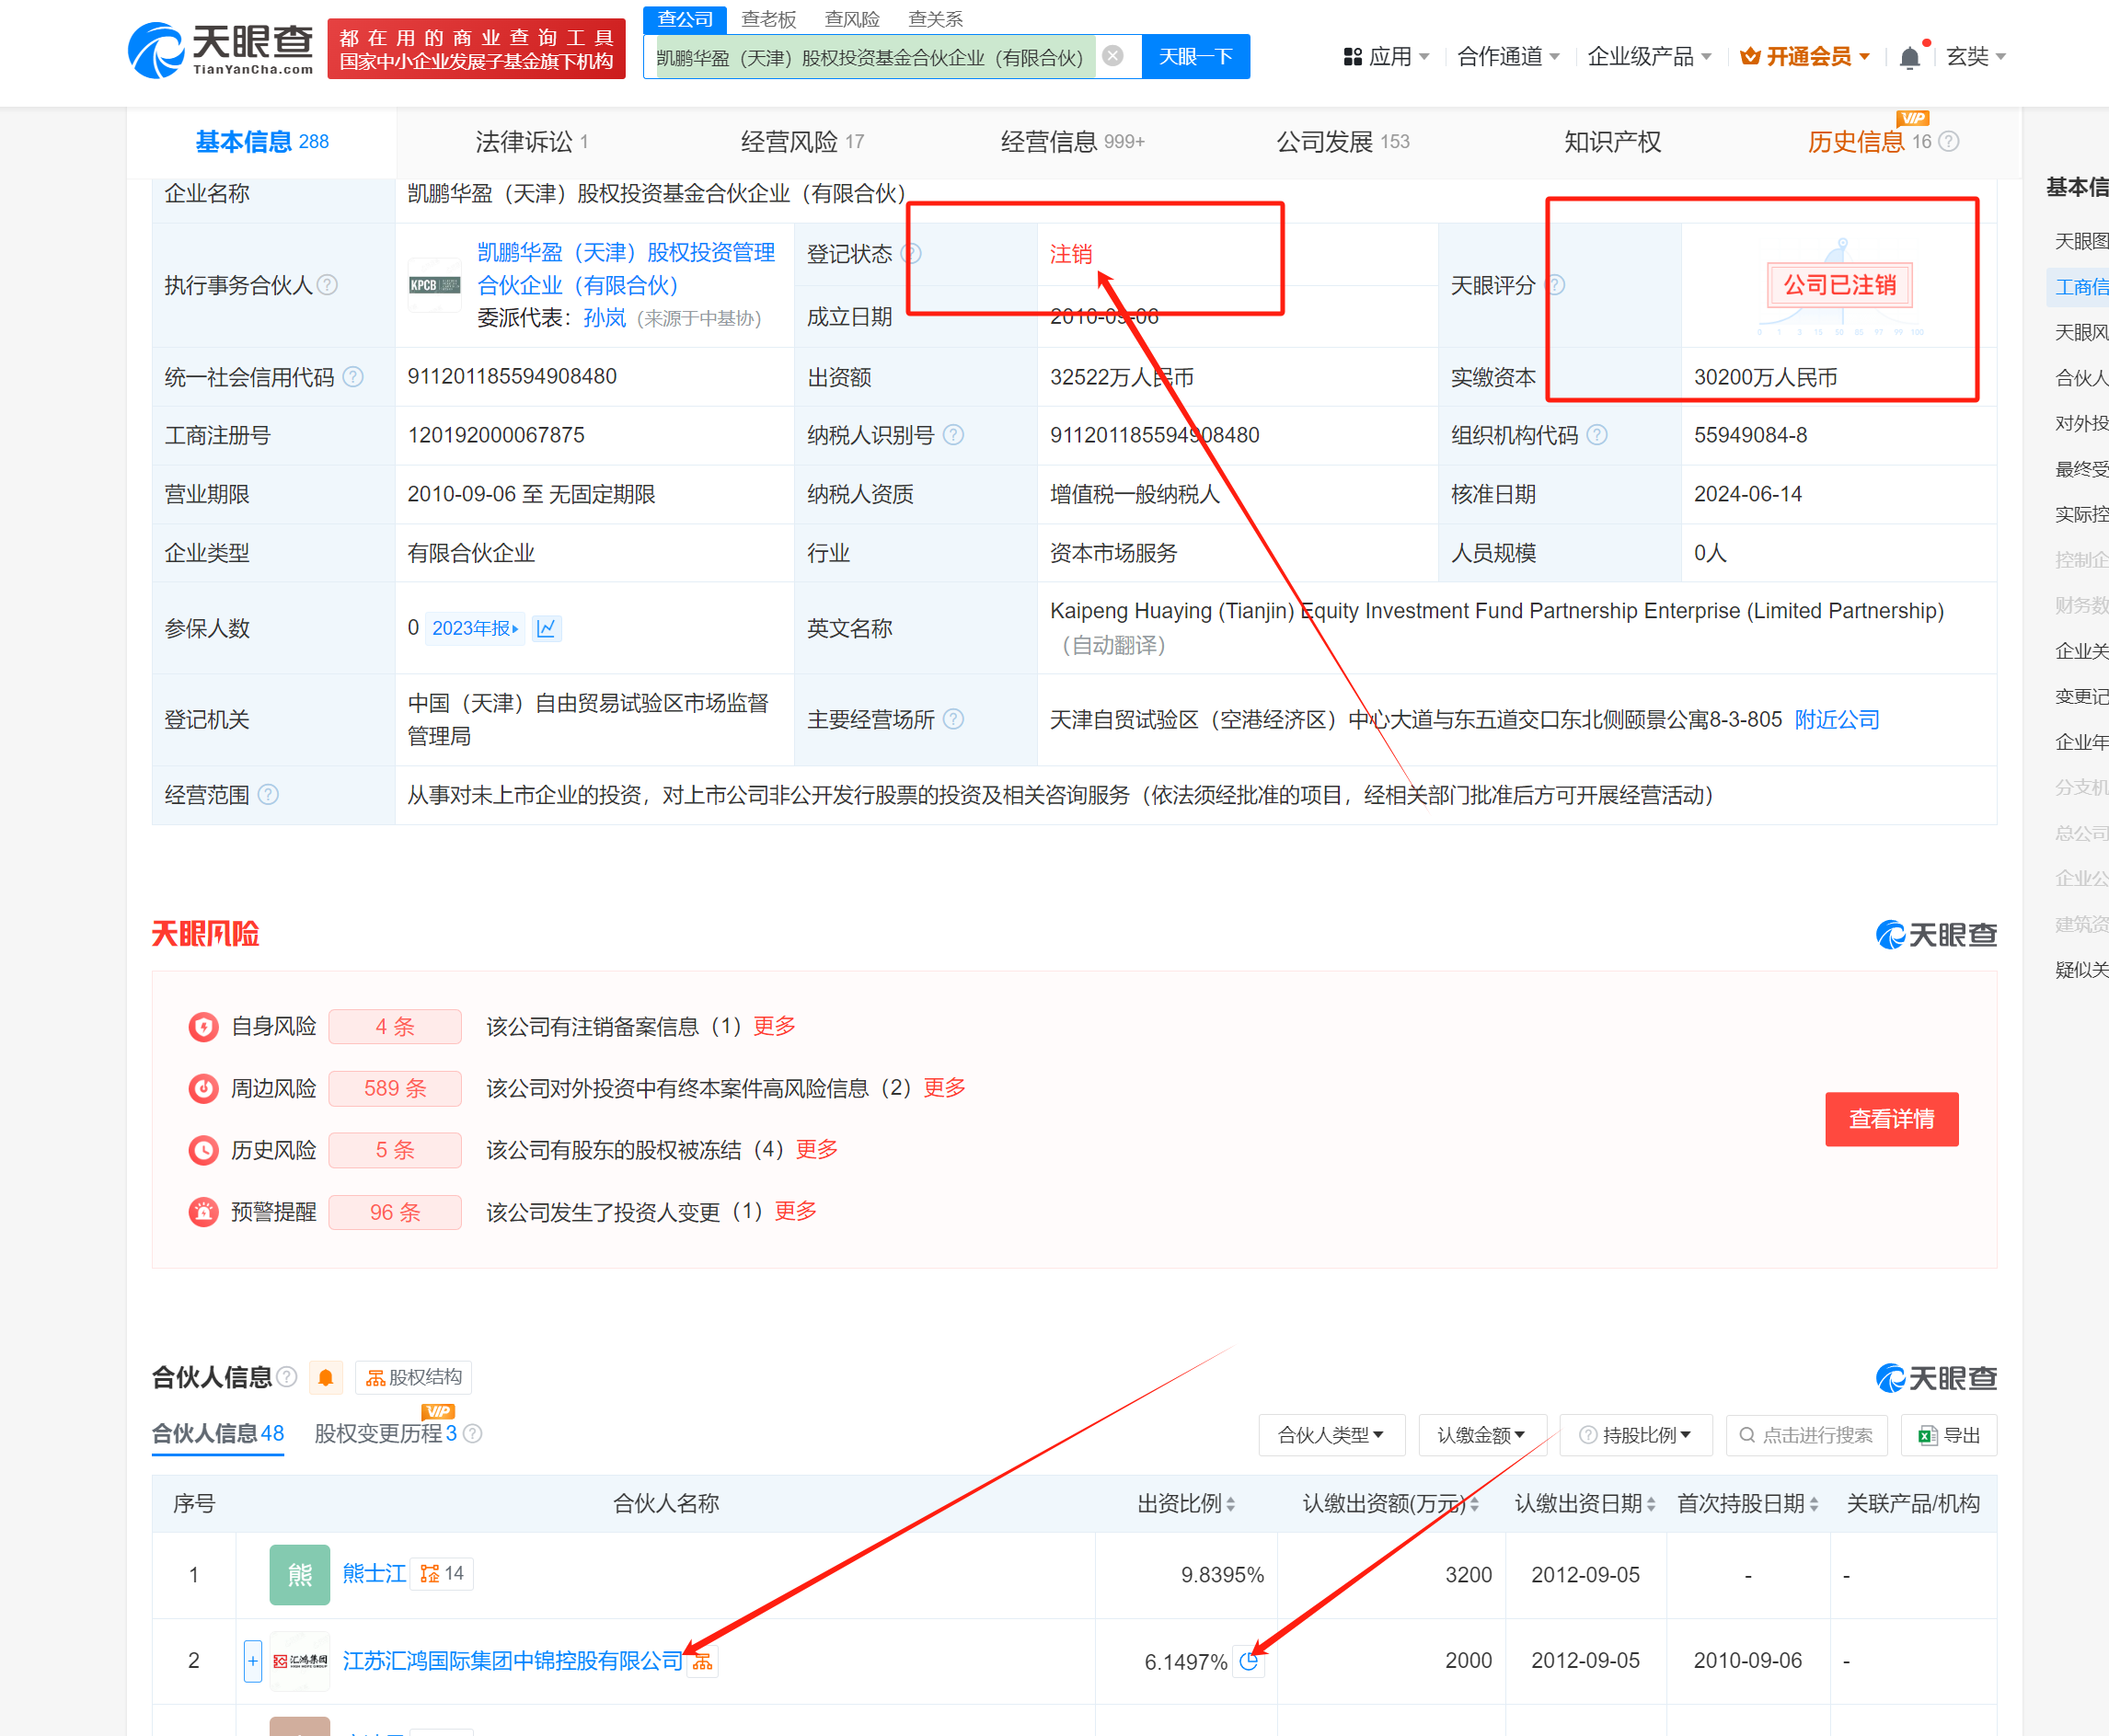This screenshot has width=2109, height=1736.
Task: Sort table by 认缴出资日期 column
Action: [1585, 1504]
